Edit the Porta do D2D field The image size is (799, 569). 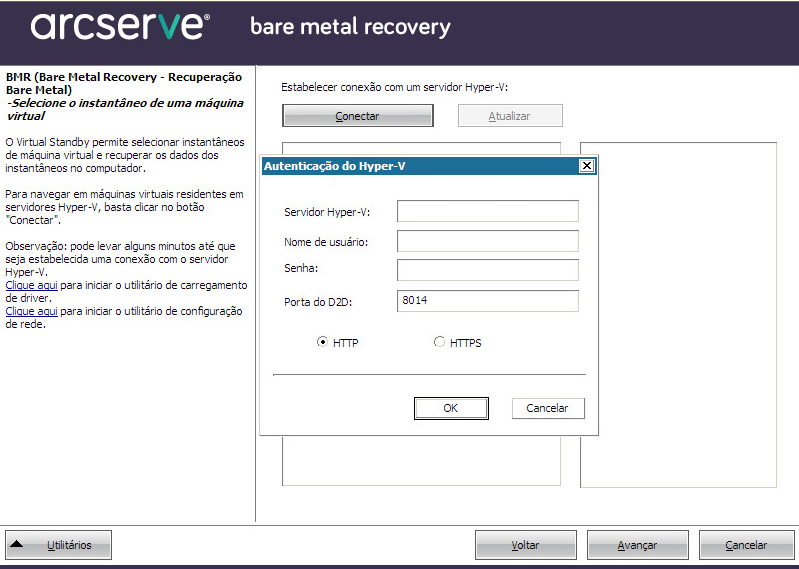coord(488,301)
